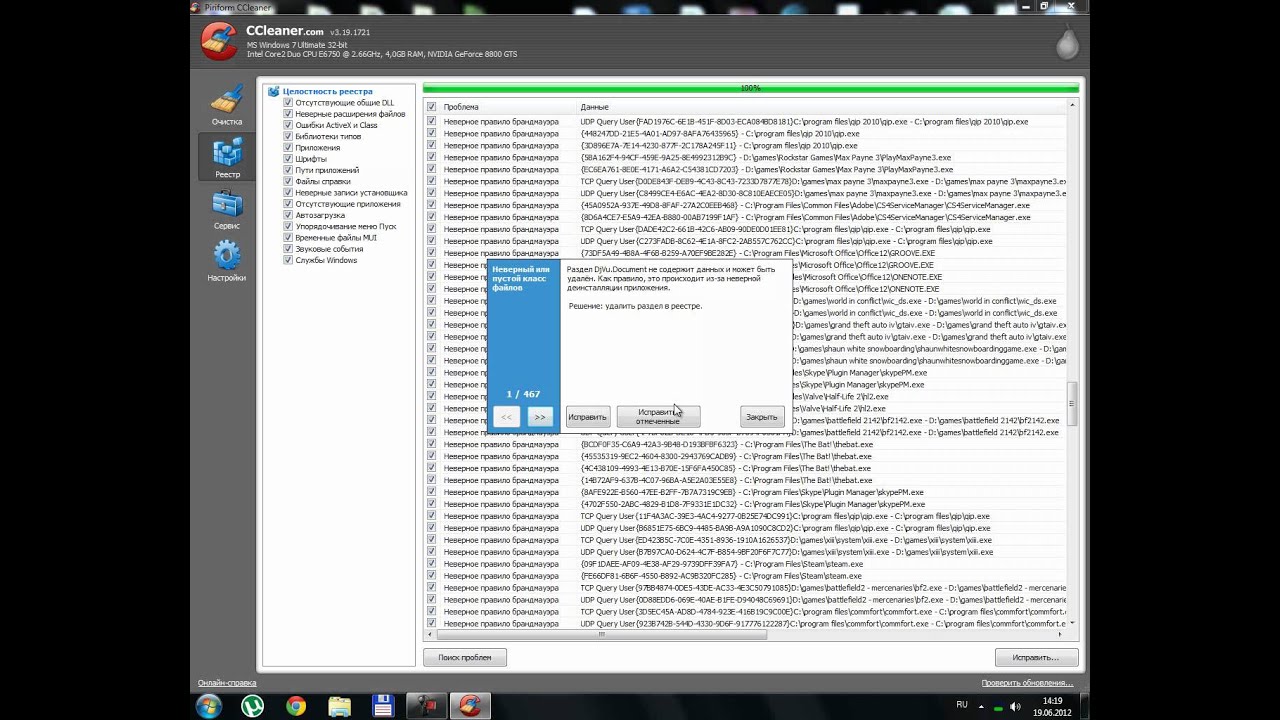Select the Реестр (Registry) section
Screen dimensions: 1280x720
point(227,158)
